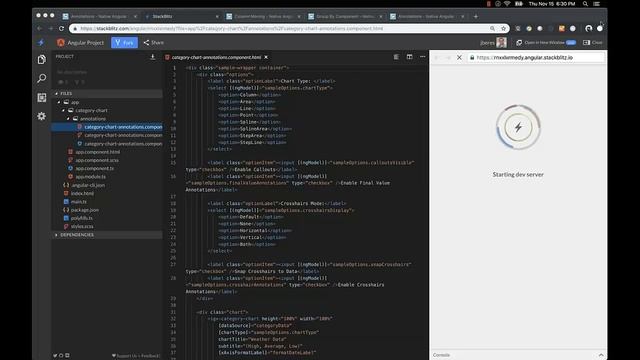
Task: Open app.component.ts in file tree
Action: [95, 168]
